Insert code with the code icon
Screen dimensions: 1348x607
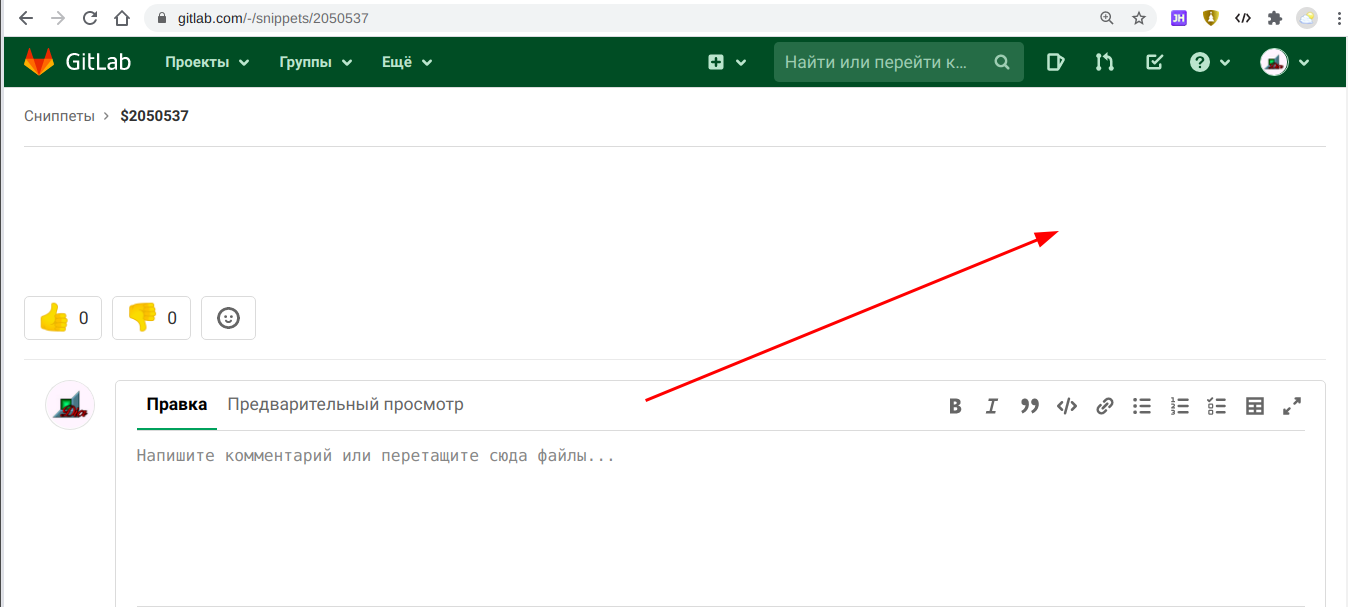1067,406
